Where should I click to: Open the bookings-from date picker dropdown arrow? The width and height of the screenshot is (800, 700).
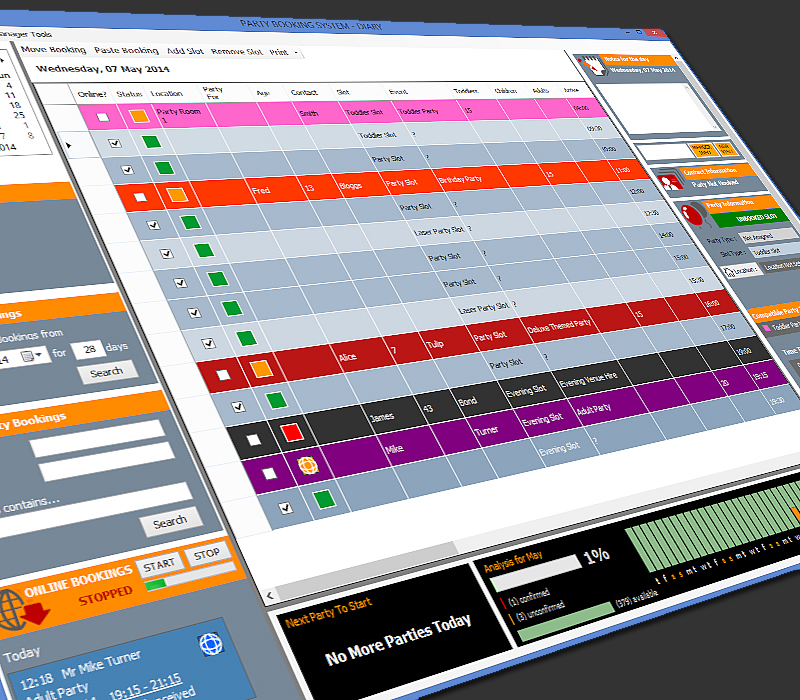coord(39,355)
